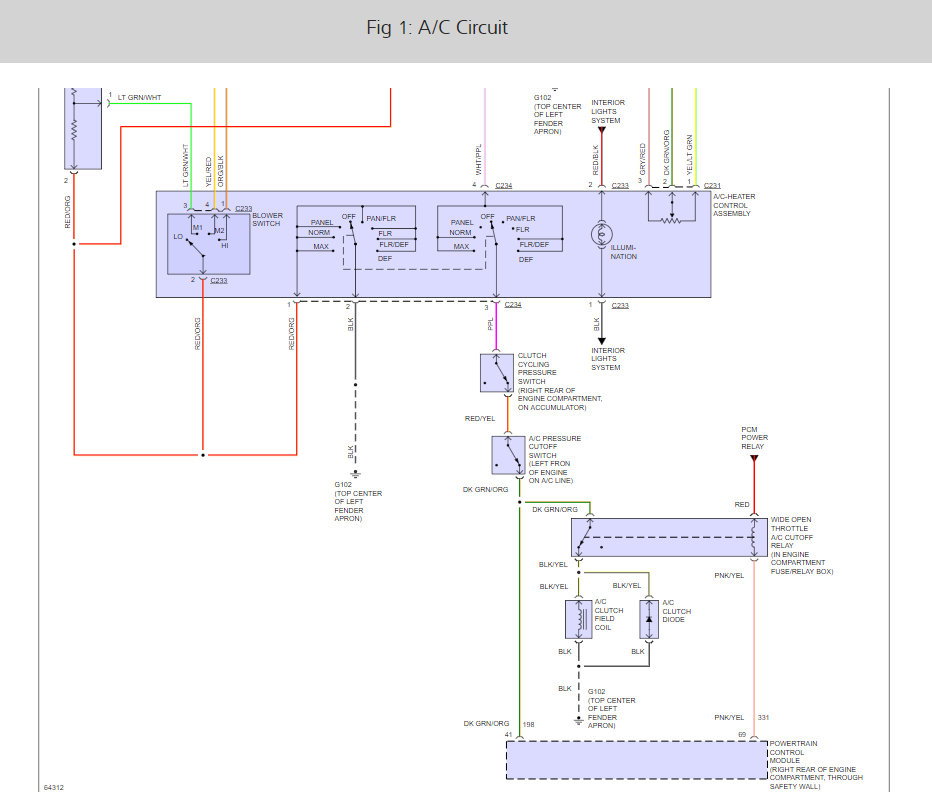932x807 pixels.
Task: Click the resistor symbol below connector C231
Action: coord(672,220)
